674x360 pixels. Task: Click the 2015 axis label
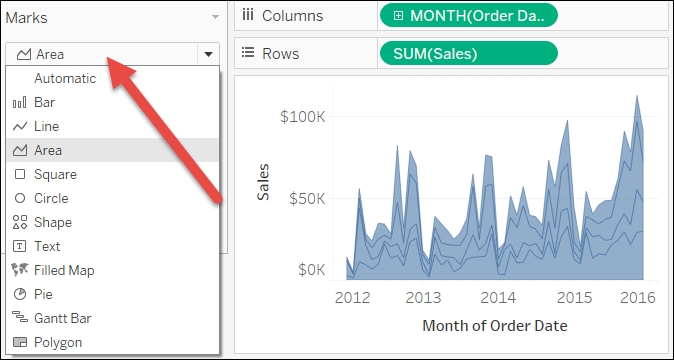(x=574, y=298)
